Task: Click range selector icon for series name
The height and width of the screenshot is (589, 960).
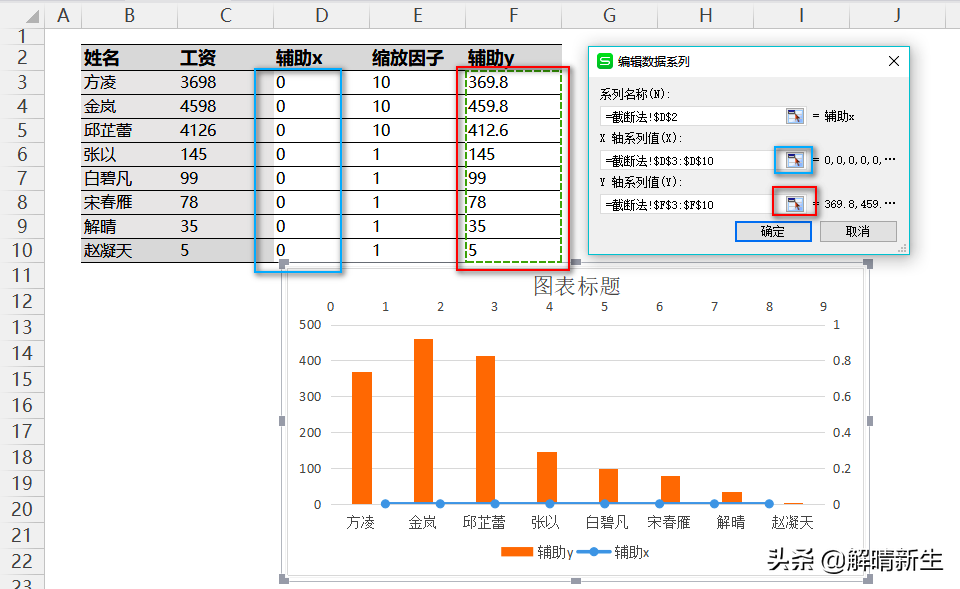Action: pyautogui.click(x=795, y=116)
